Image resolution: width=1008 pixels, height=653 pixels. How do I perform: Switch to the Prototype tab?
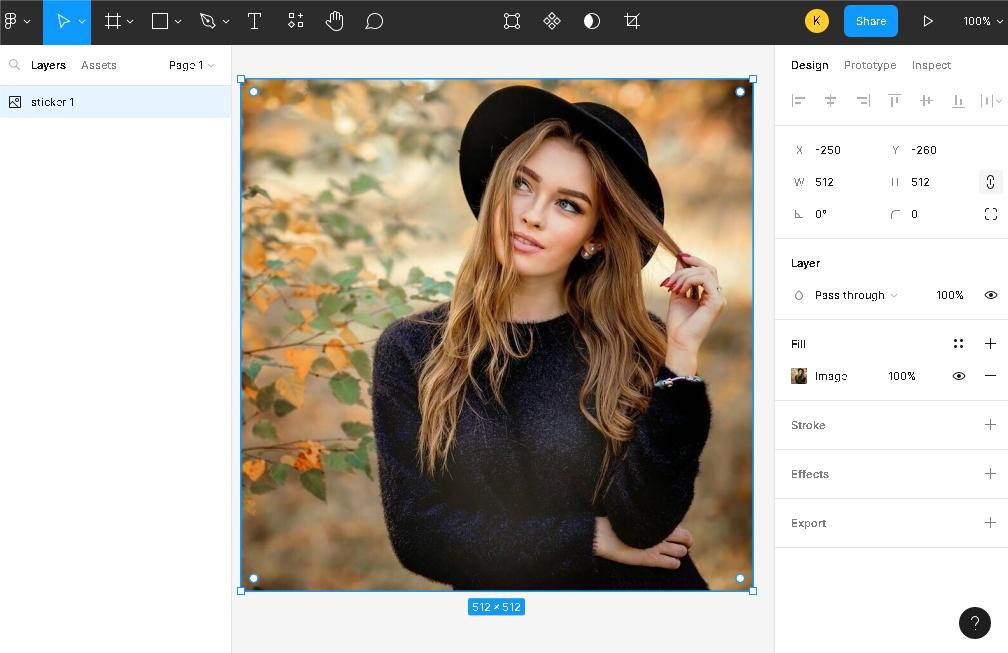869,65
